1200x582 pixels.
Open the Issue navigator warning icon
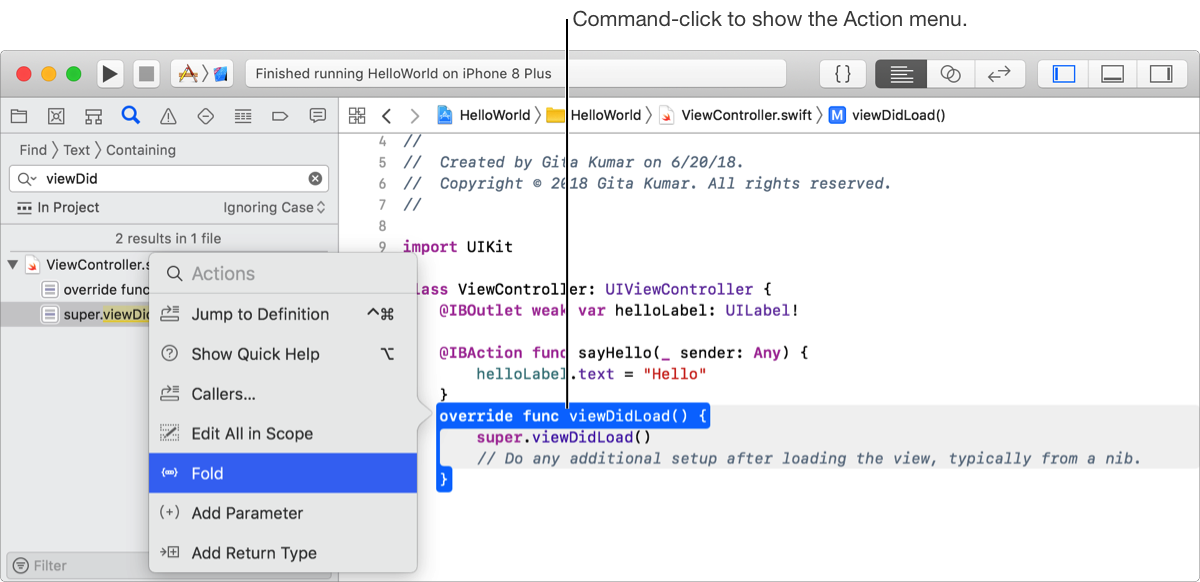[168, 115]
